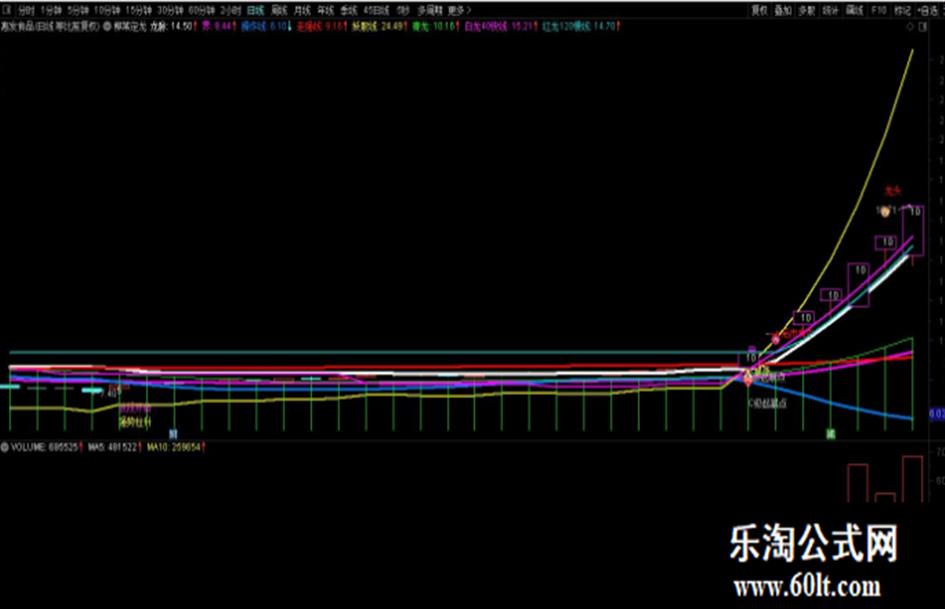
Task: Click the 青龙 10.16 legend value
Action: tap(436, 27)
